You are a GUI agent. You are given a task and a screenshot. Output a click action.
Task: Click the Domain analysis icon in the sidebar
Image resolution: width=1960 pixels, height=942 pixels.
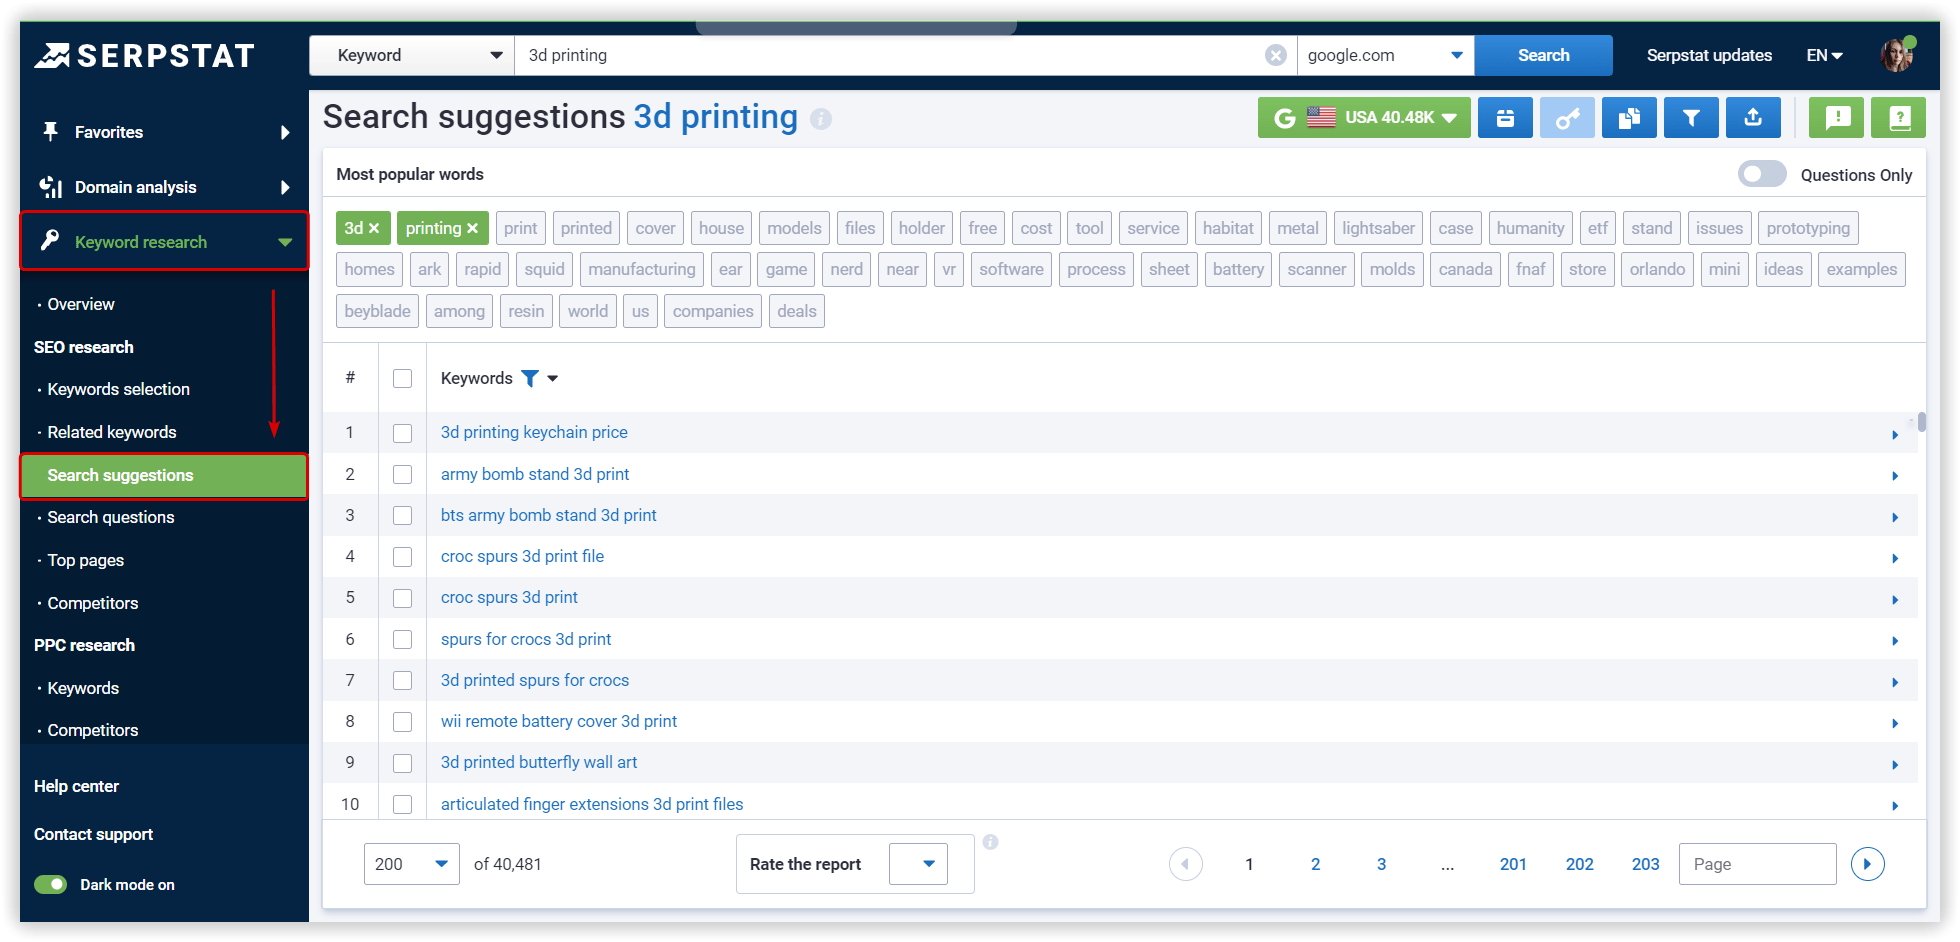(x=50, y=187)
